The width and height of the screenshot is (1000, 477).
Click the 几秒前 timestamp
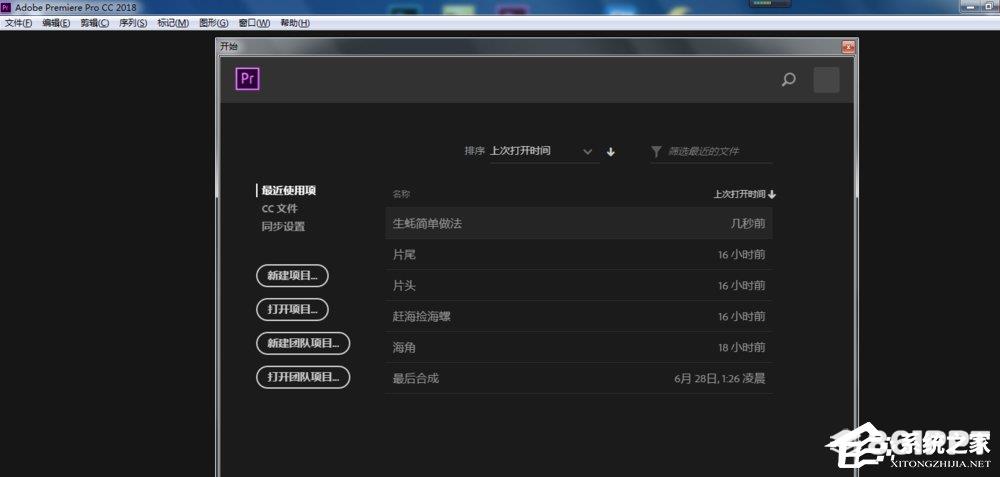point(747,223)
